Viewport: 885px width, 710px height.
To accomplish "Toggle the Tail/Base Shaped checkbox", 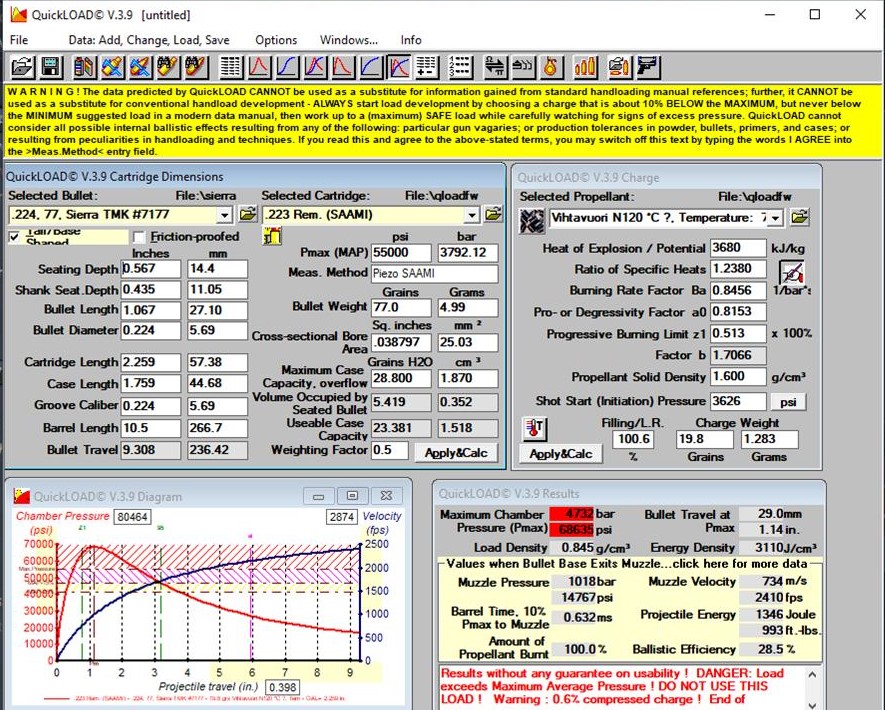I will click(x=14, y=236).
